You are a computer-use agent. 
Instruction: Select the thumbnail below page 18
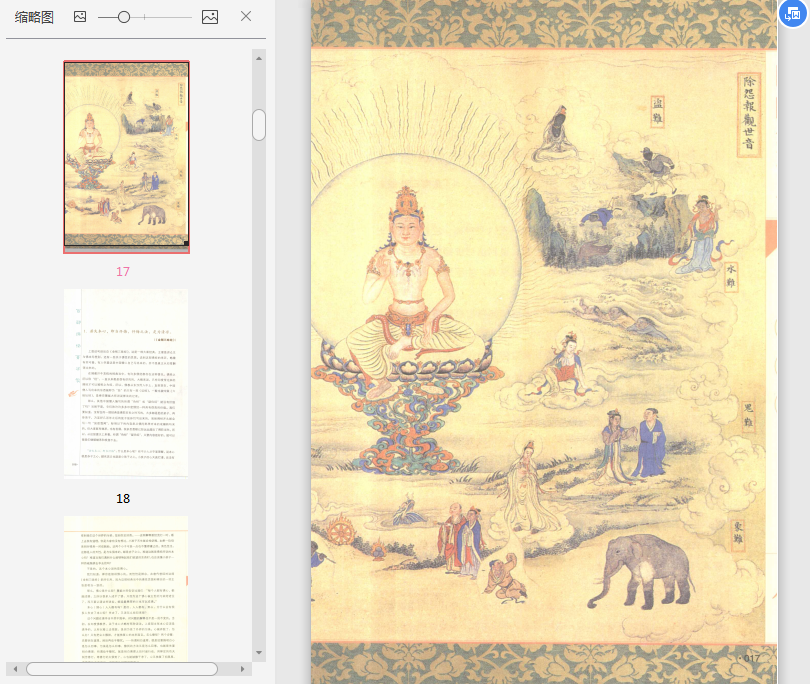click(x=126, y=588)
